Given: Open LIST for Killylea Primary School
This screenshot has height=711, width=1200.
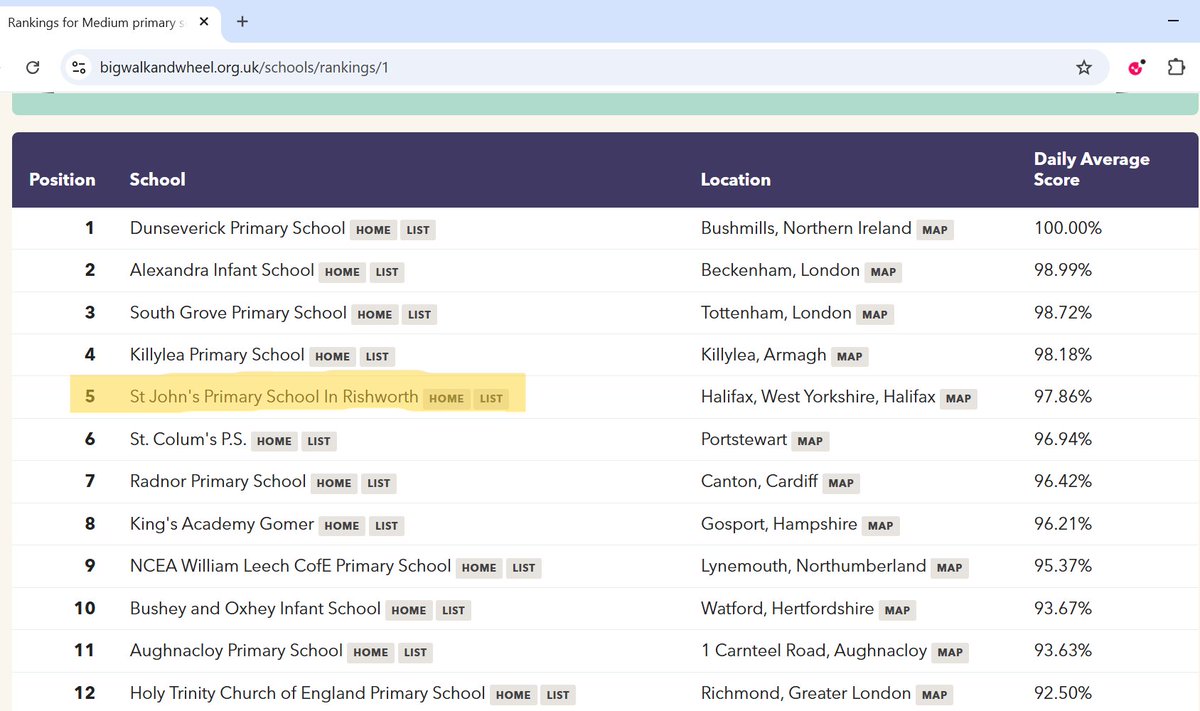Looking at the screenshot, I should 377,356.
